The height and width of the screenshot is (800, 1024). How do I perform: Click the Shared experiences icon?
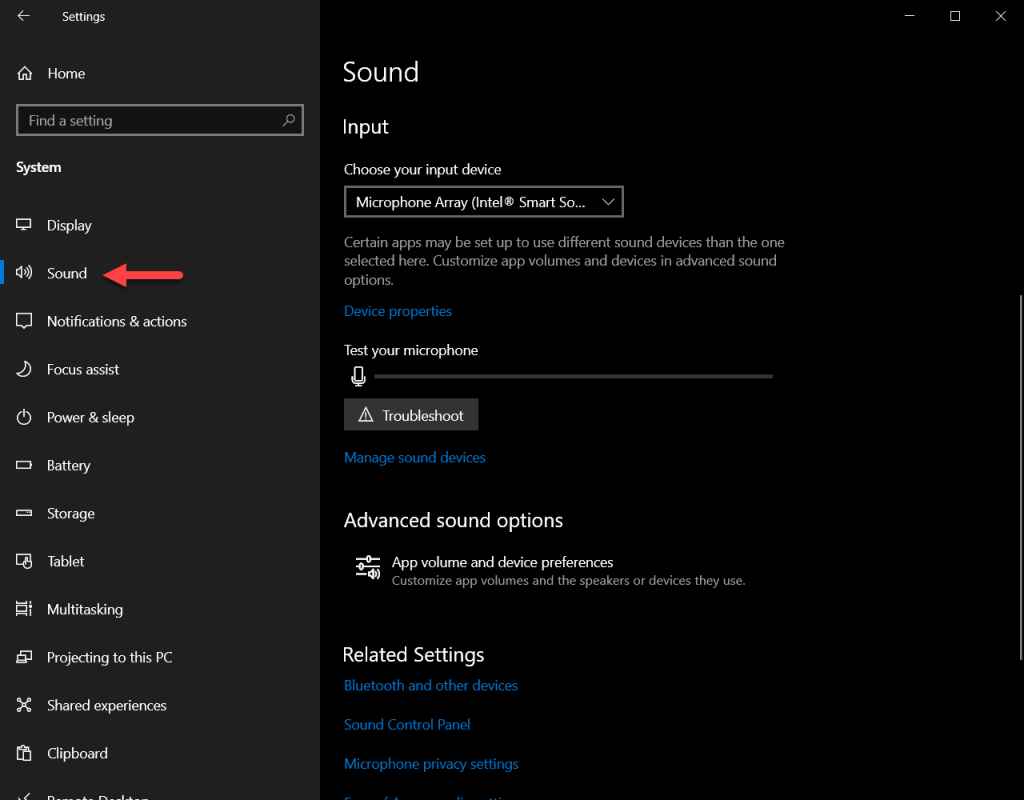[24, 705]
